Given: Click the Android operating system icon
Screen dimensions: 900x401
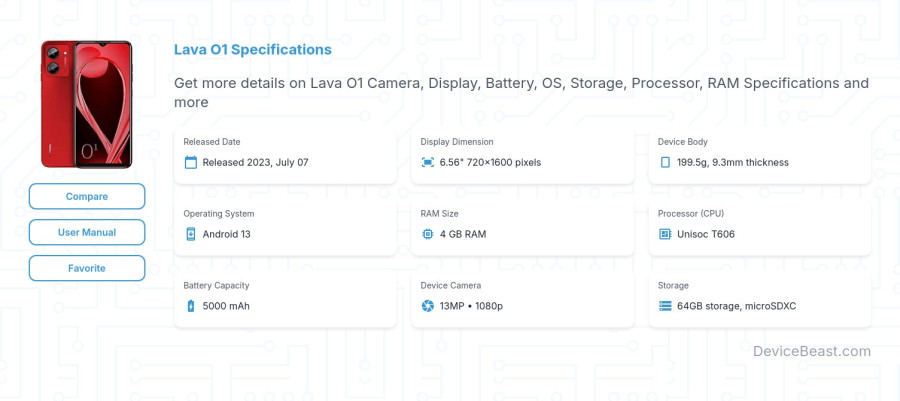Looking at the screenshot, I should pos(191,234).
